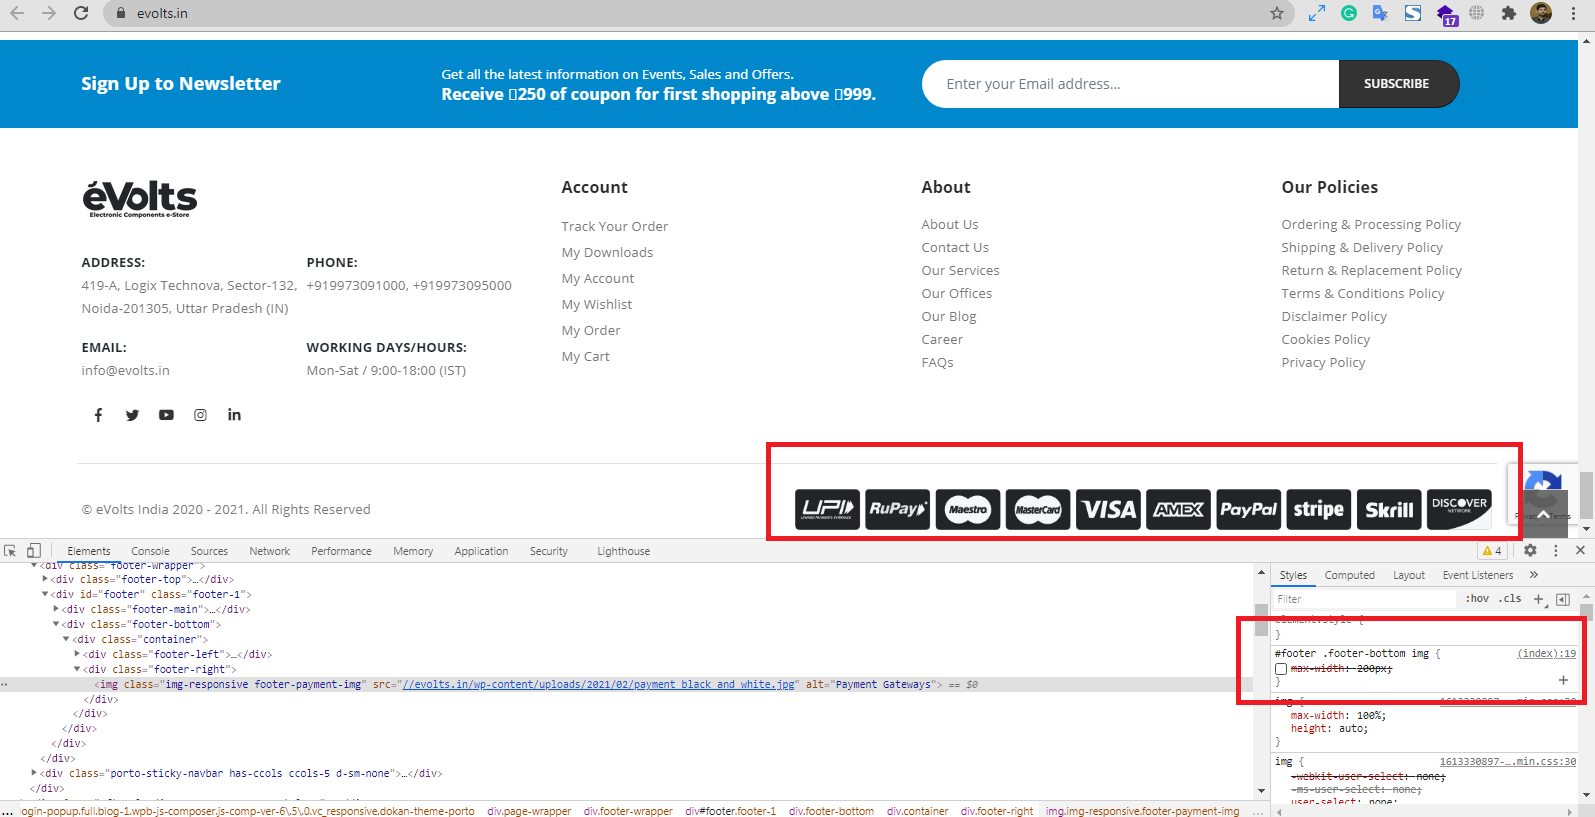Collapse the footer-bottom div node
1595x817 pixels.
point(56,624)
